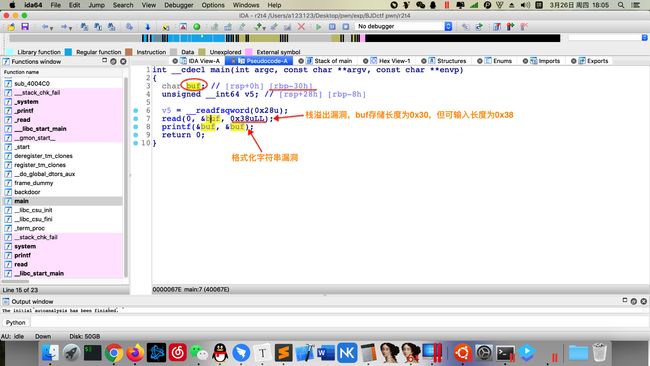Open the forward arrow history dropdown
Screen dimensions: 650x366
coord(70,28)
